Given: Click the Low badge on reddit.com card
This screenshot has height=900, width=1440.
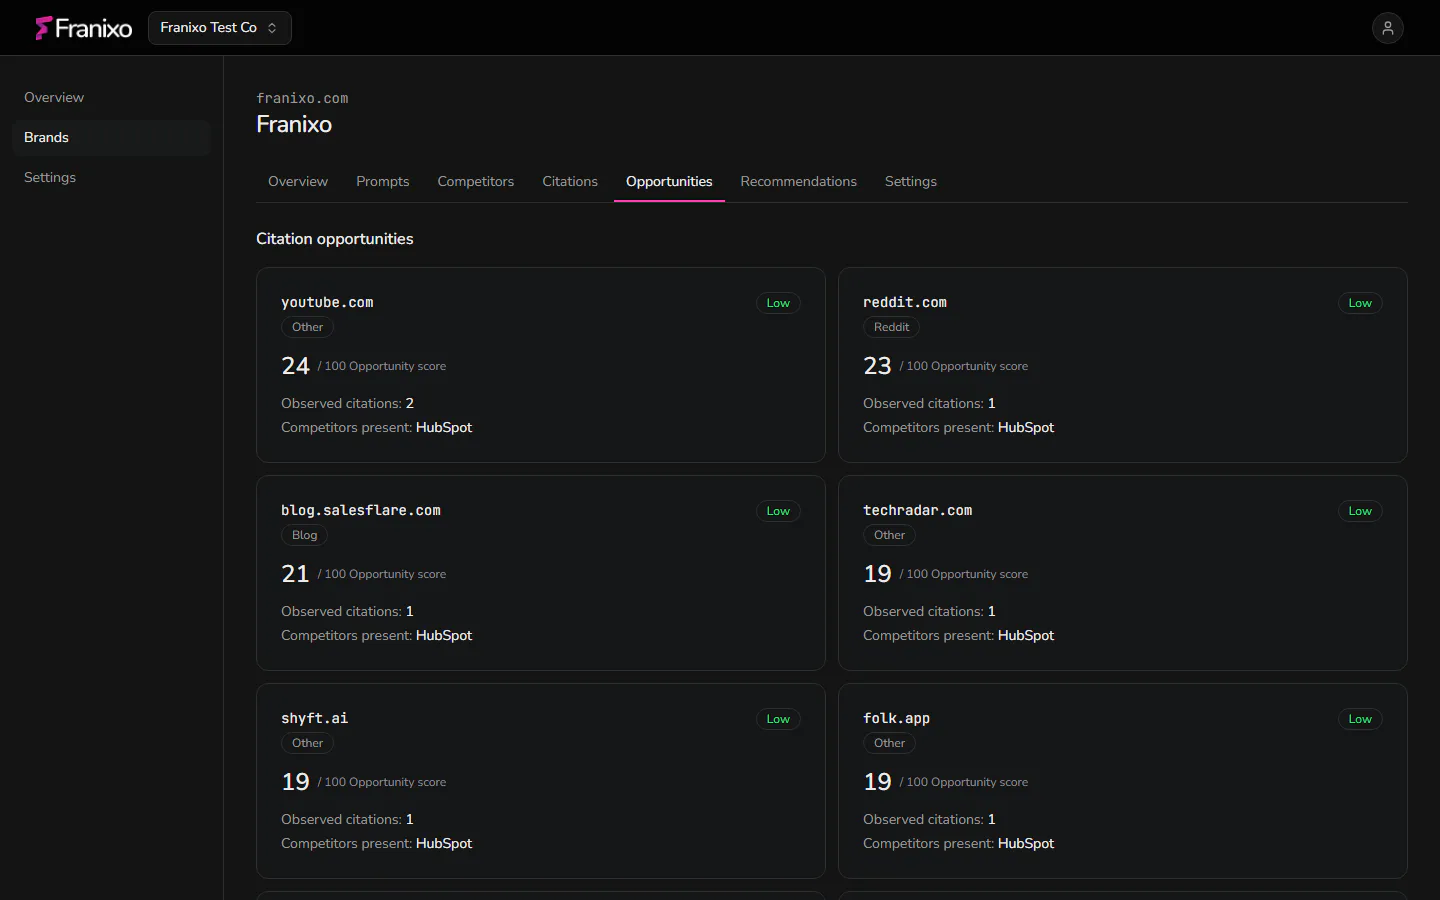Looking at the screenshot, I should (x=1360, y=303).
